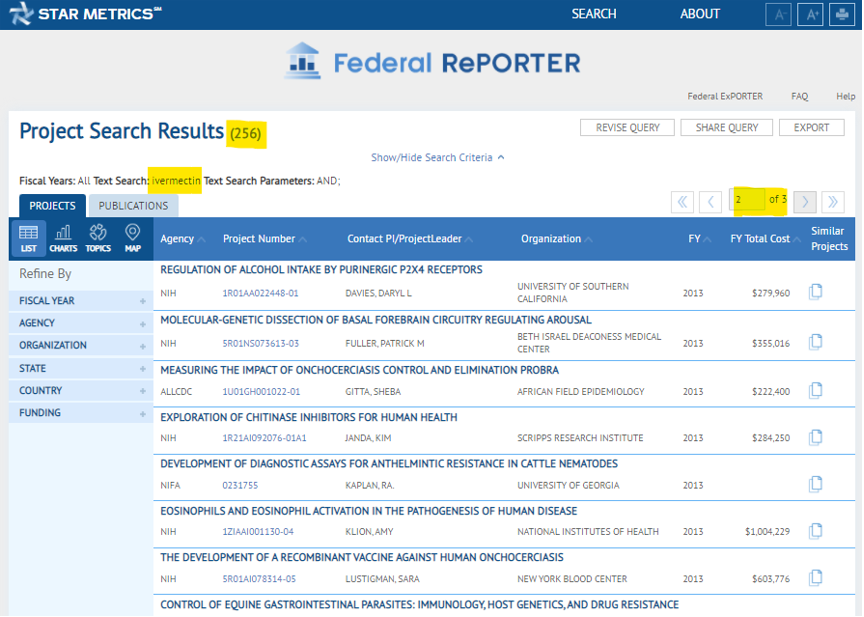
Task: Show similar projects for 5R01AI078314-05
Action: point(816,578)
